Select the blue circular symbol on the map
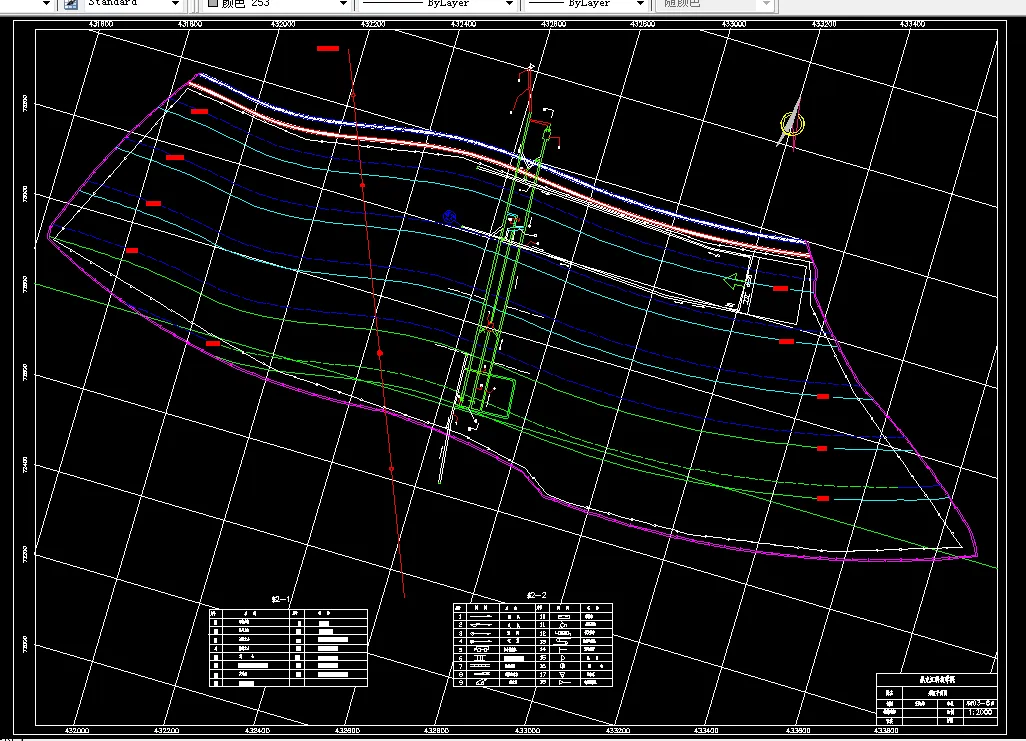Screen dimensions: 1026x741 click(x=449, y=217)
